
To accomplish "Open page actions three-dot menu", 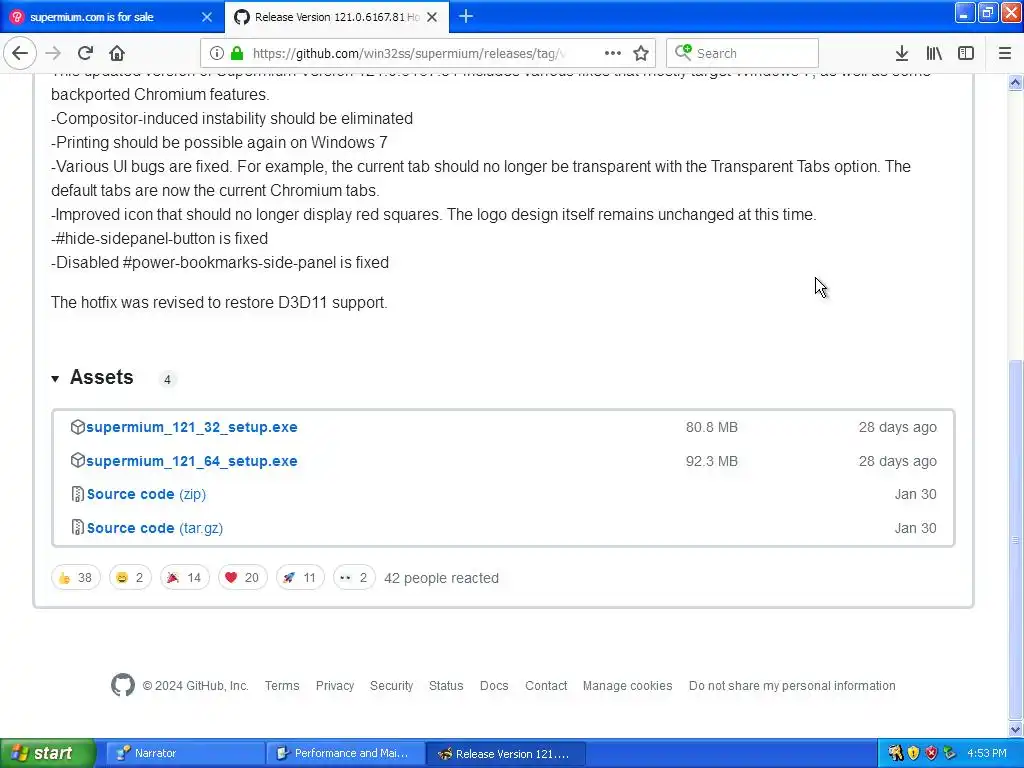I will click(x=613, y=53).
